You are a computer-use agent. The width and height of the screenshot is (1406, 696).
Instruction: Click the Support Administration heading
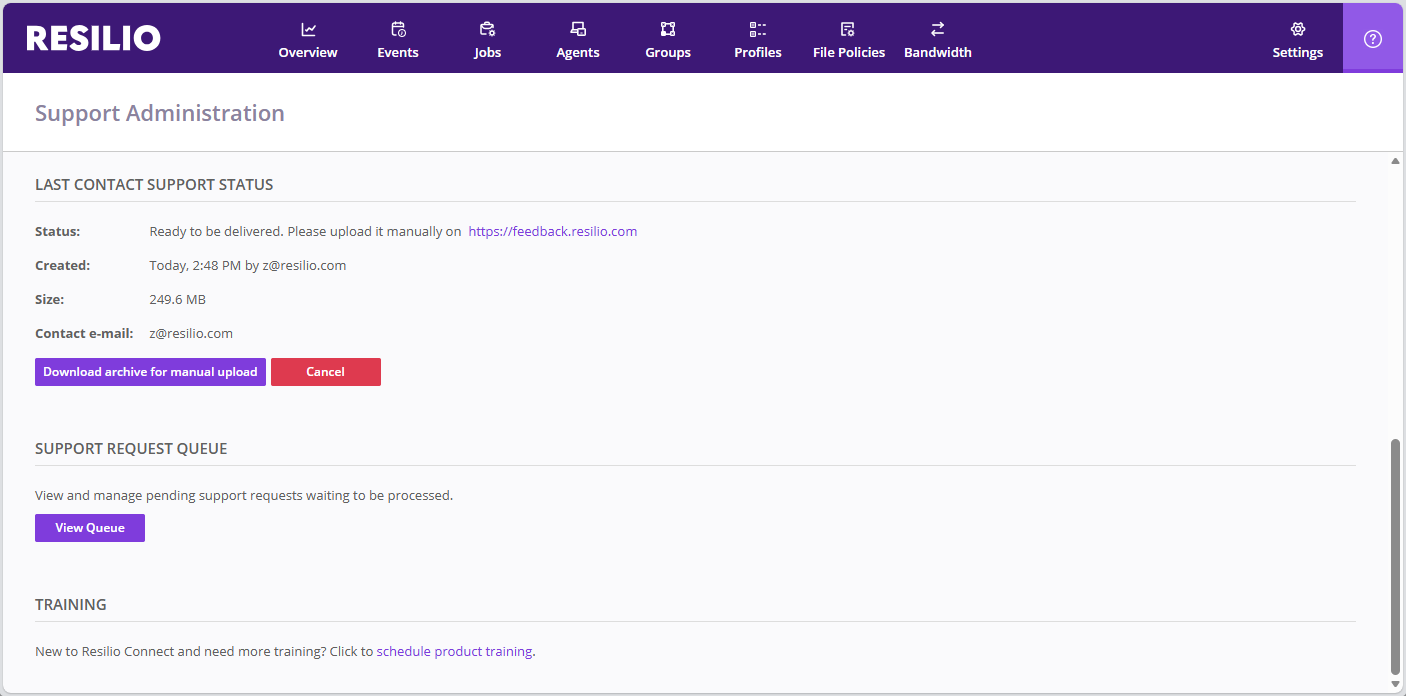160,113
